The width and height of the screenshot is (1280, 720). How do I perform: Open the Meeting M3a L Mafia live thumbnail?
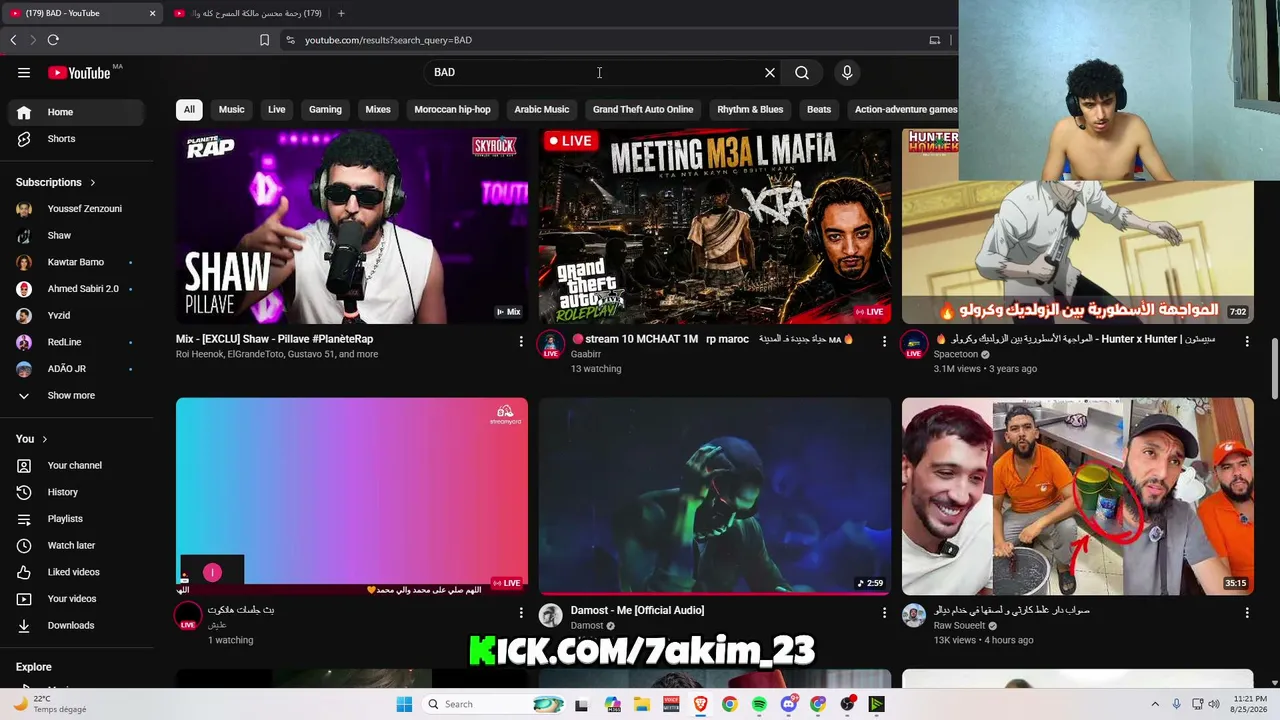pos(715,226)
